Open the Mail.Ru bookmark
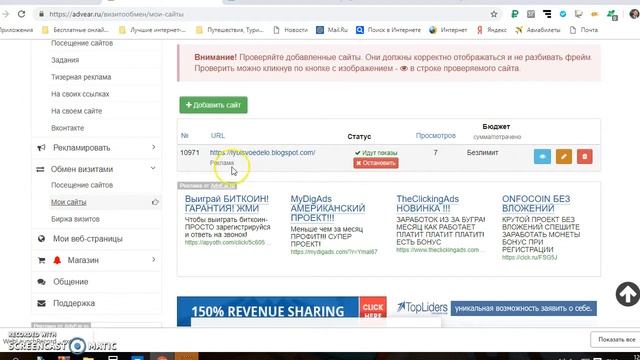 coord(332,30)
